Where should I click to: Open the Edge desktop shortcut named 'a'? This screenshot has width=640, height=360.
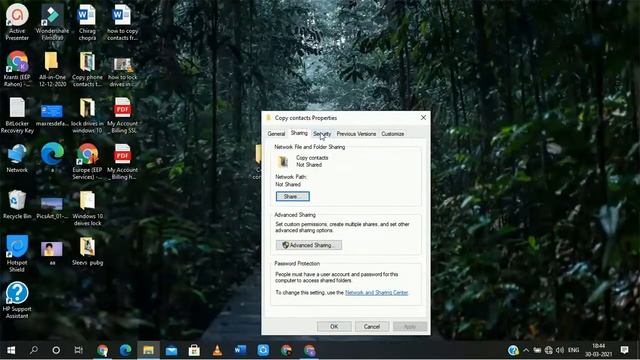[x=52, y=158]
